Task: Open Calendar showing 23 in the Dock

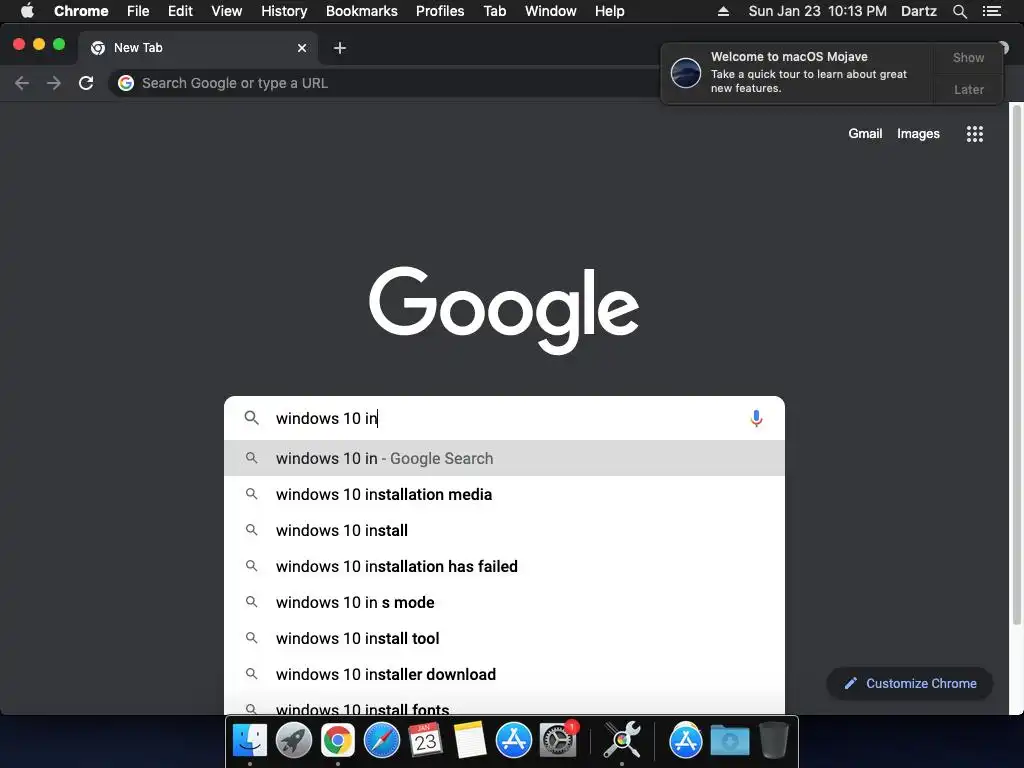Action: tap(425, 741)
